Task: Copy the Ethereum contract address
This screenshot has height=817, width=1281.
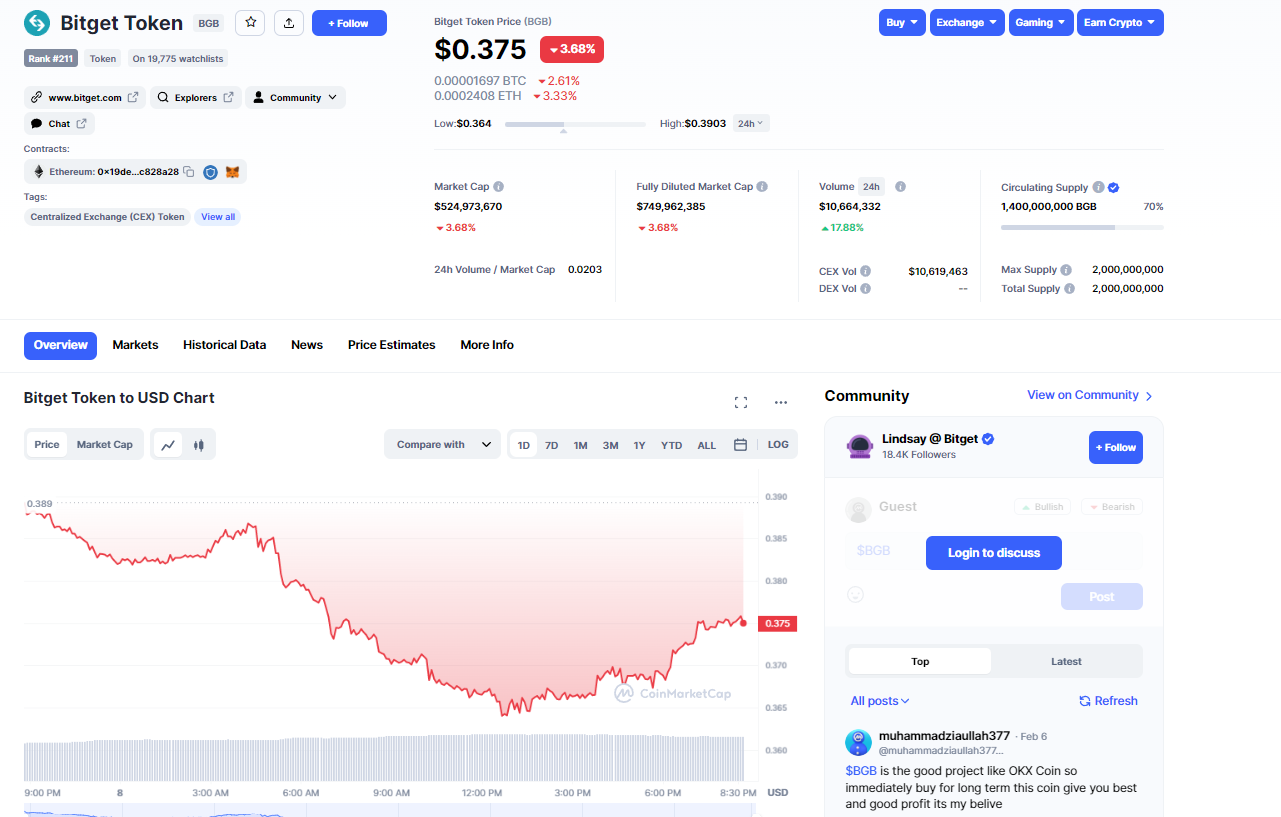Action: coord(188,172)
